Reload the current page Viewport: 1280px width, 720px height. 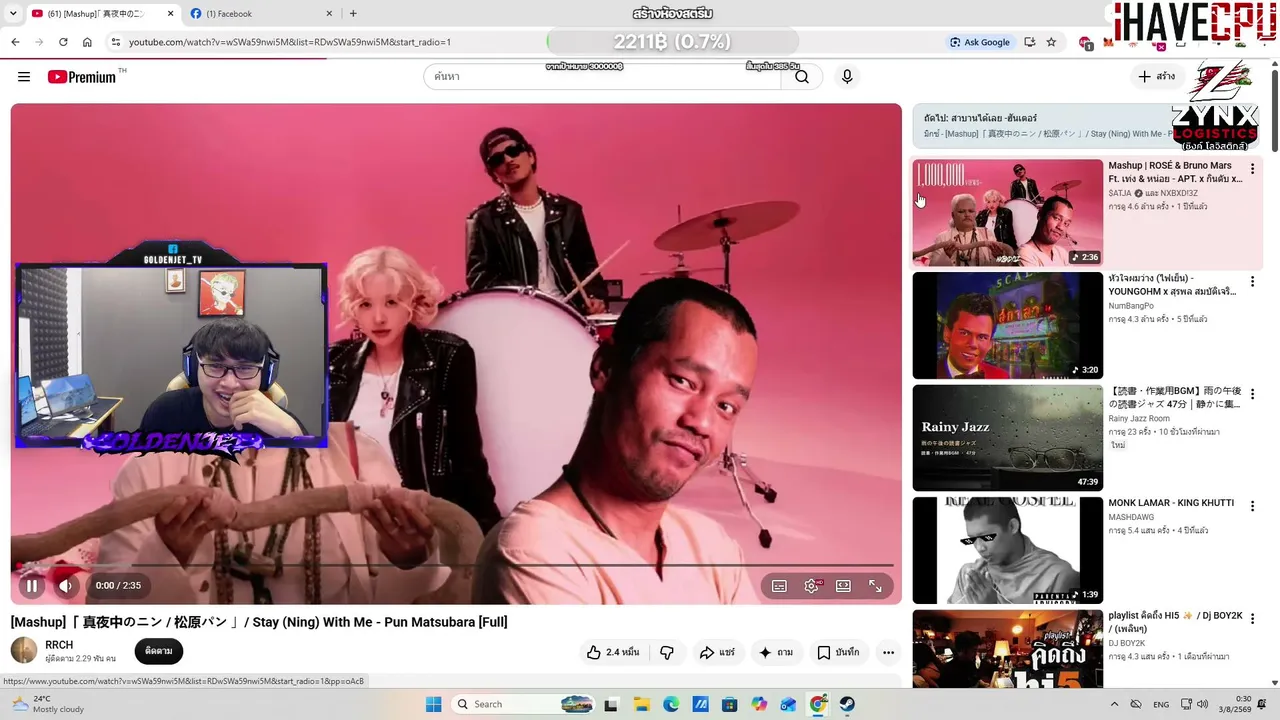[63, 42]
